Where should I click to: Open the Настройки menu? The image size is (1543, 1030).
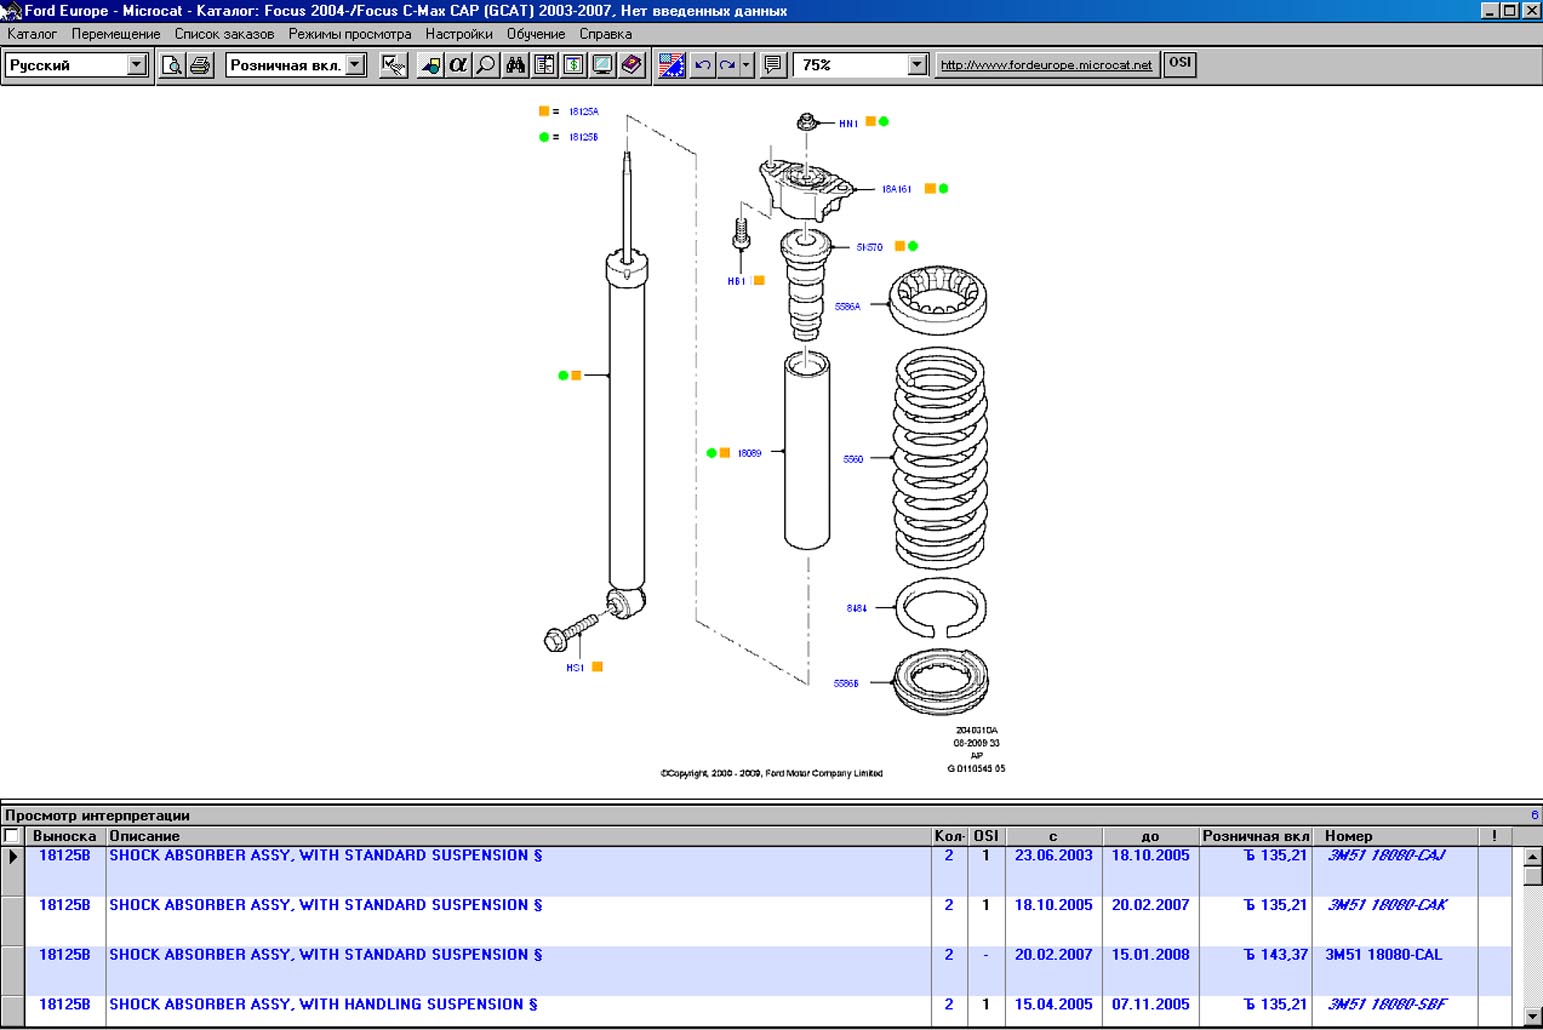tap(458, 34)
